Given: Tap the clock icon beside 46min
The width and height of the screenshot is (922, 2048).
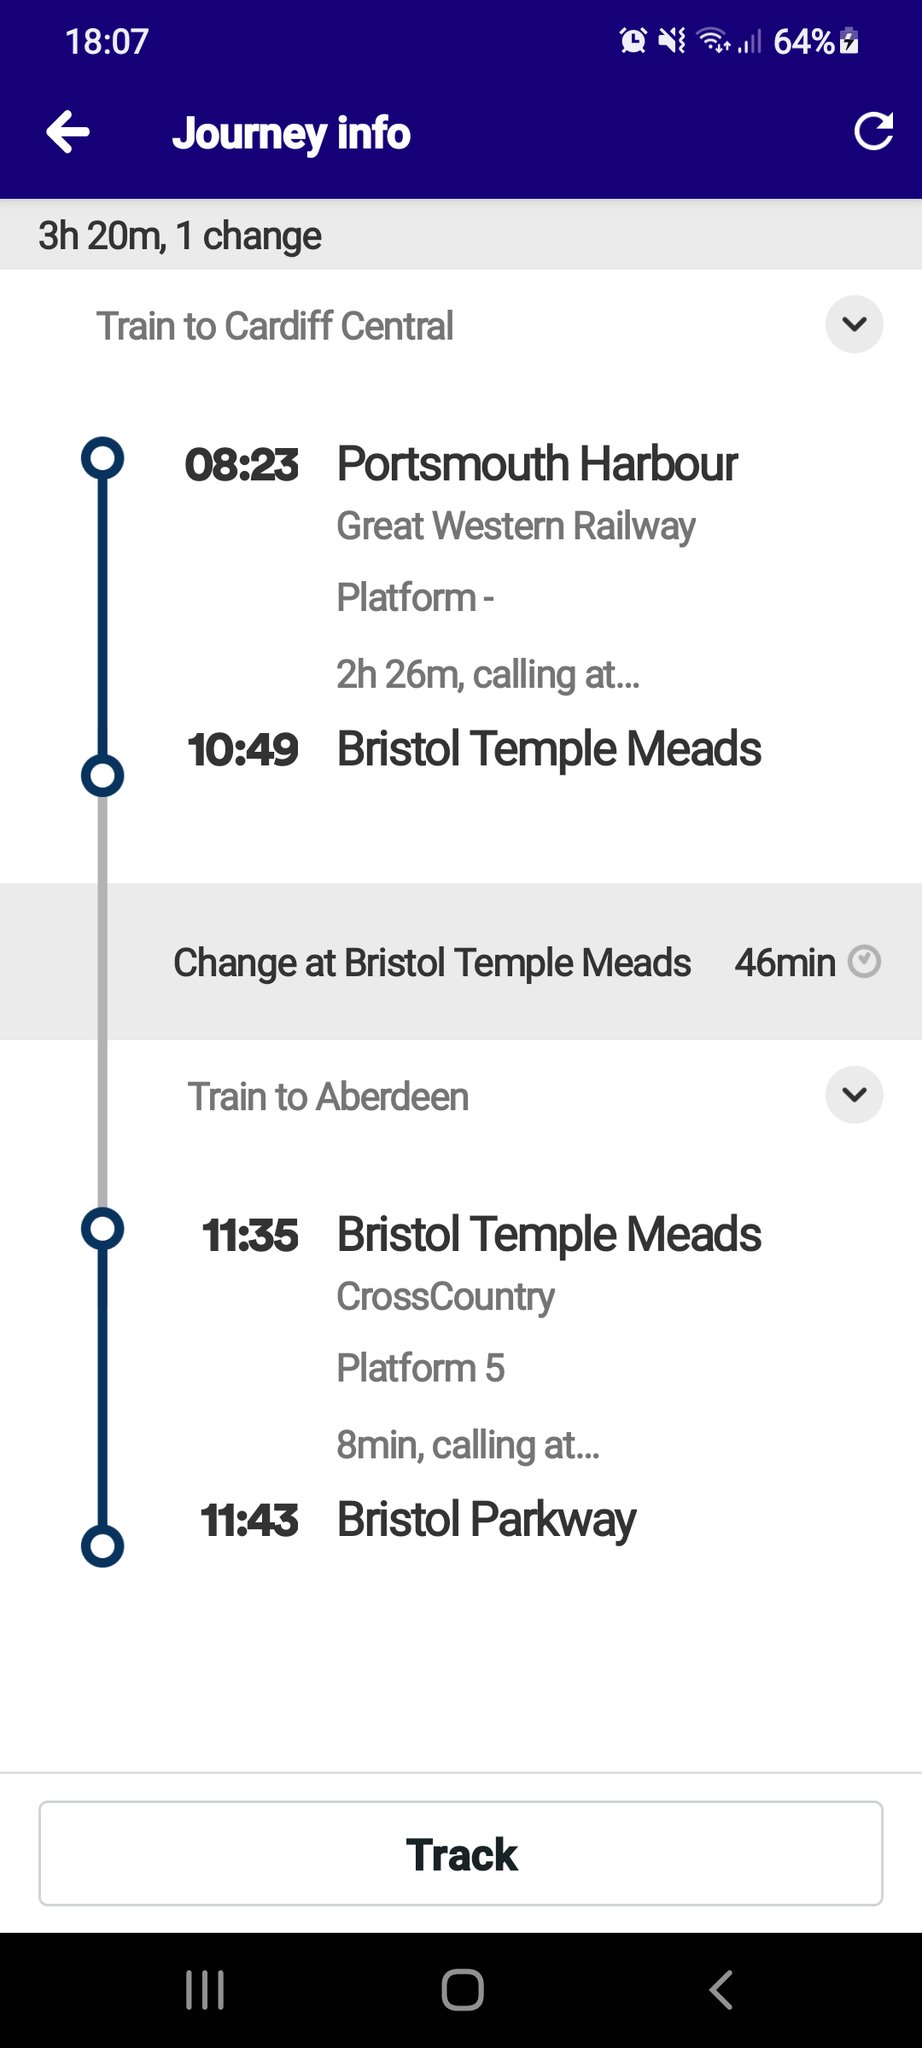Looking at the screenshot, I should pyautogui.click(x=864, y=962).
